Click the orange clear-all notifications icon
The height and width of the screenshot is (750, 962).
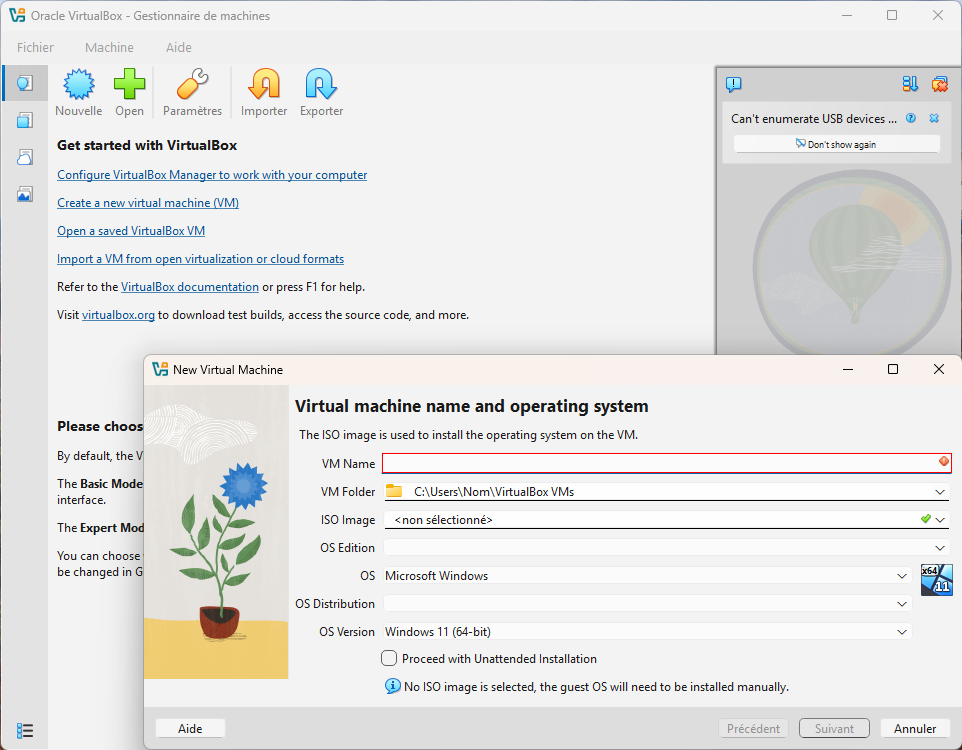point(939,84)
